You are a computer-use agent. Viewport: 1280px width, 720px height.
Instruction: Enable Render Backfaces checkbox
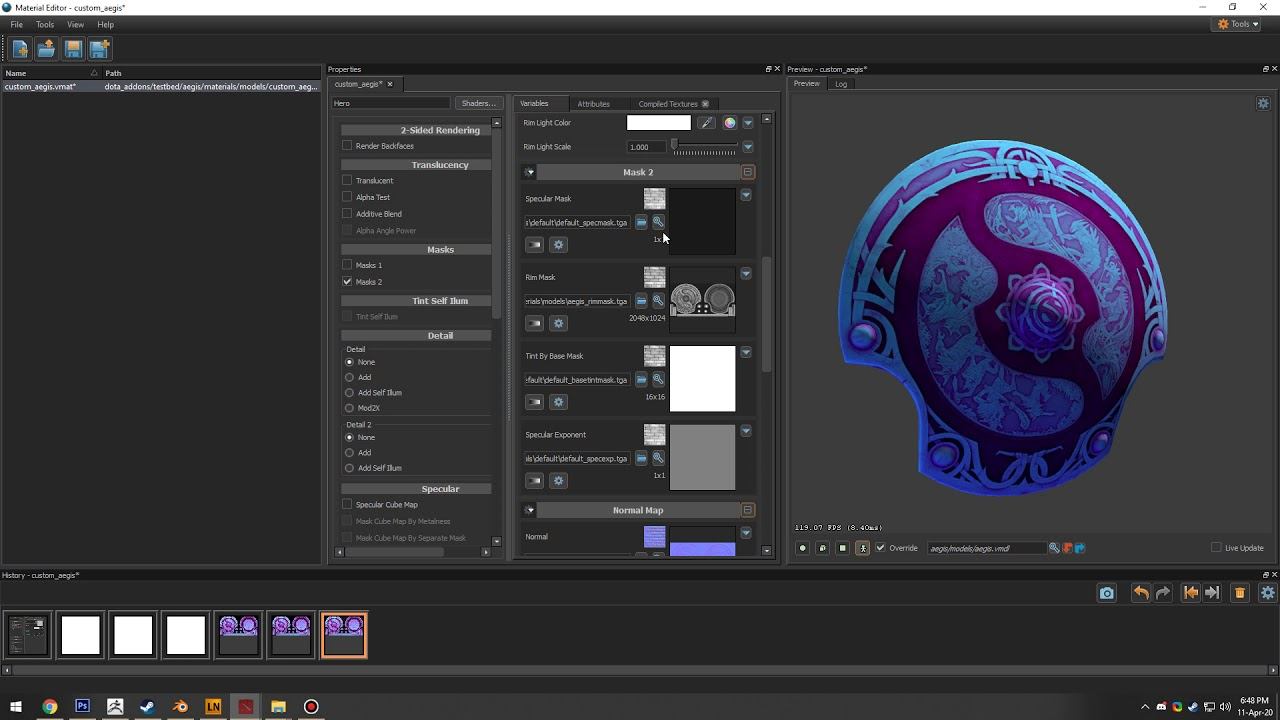pyautogui.click(x=347, y=146)
